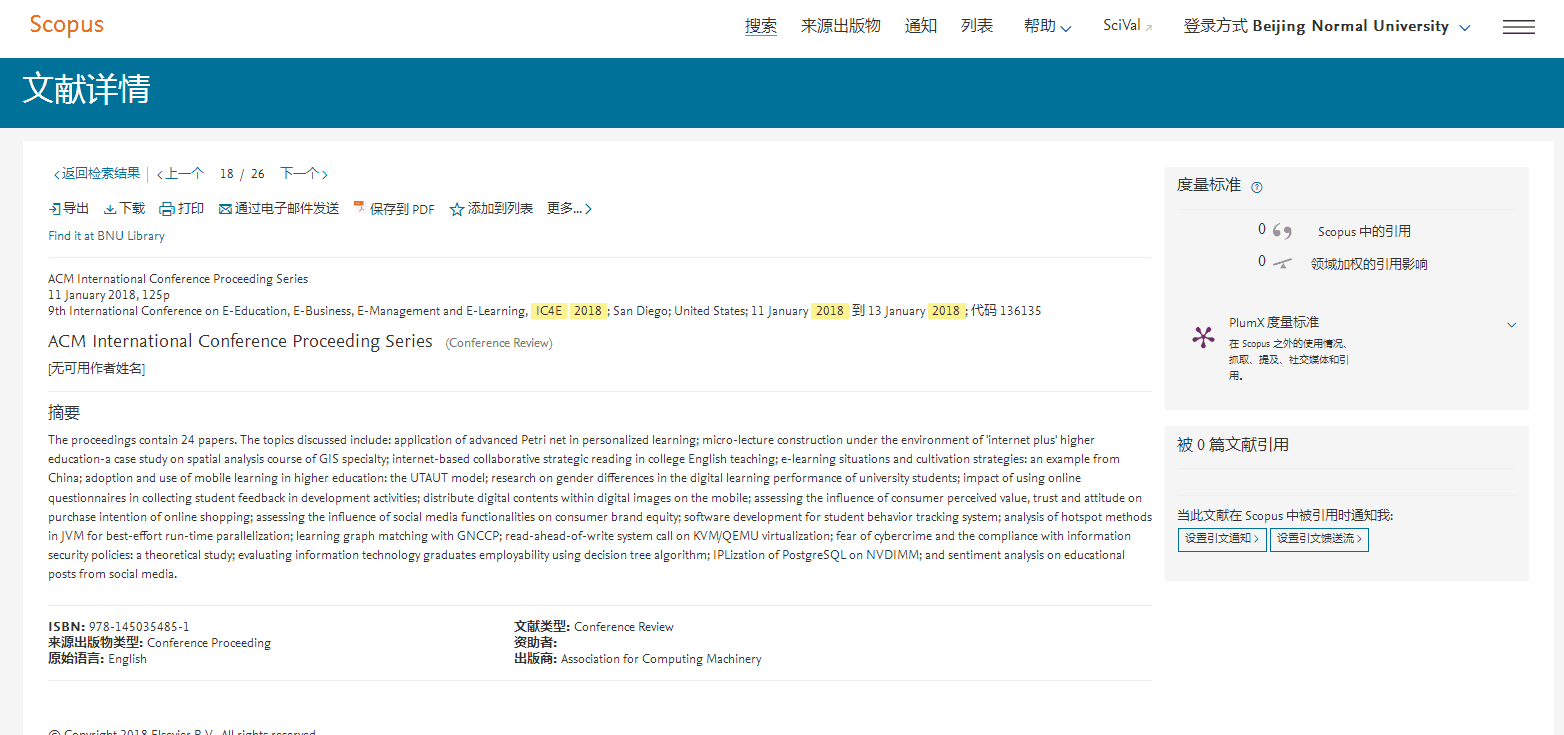Click [无可用作者姓名] author placeholder
The image size is (1564, 735).
point(96,369)
